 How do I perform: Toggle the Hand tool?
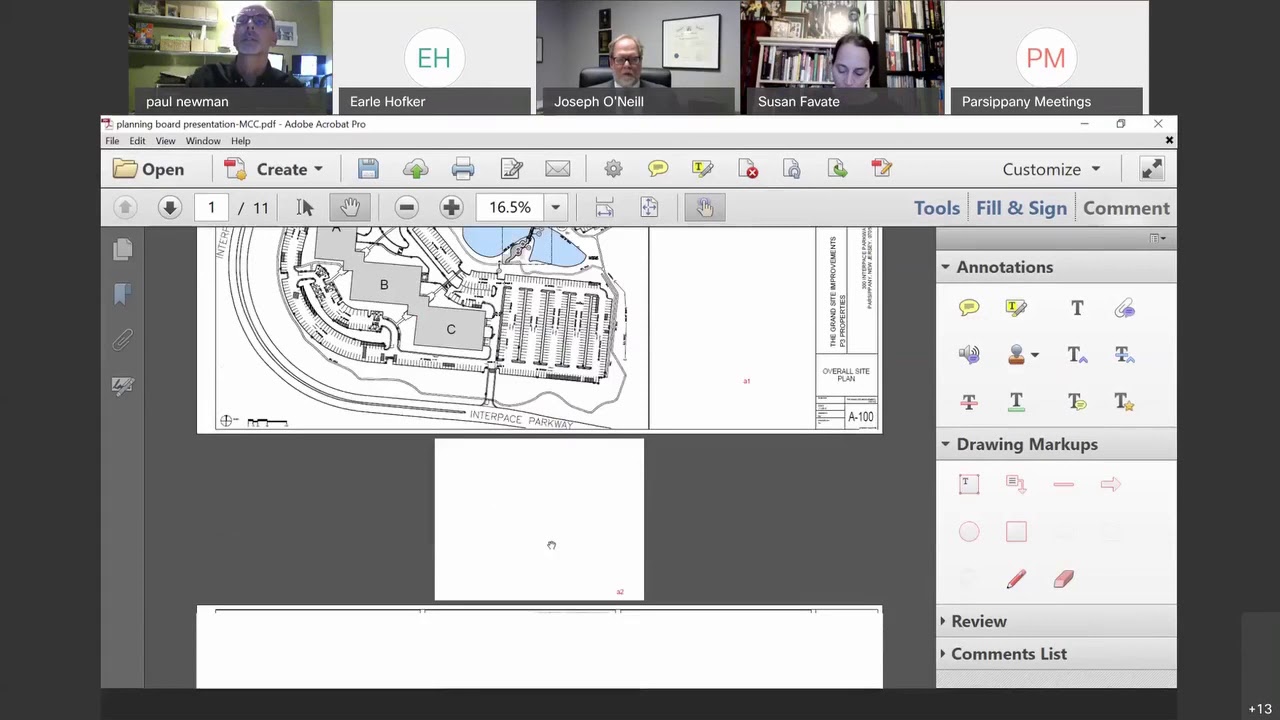coord(349,208)
